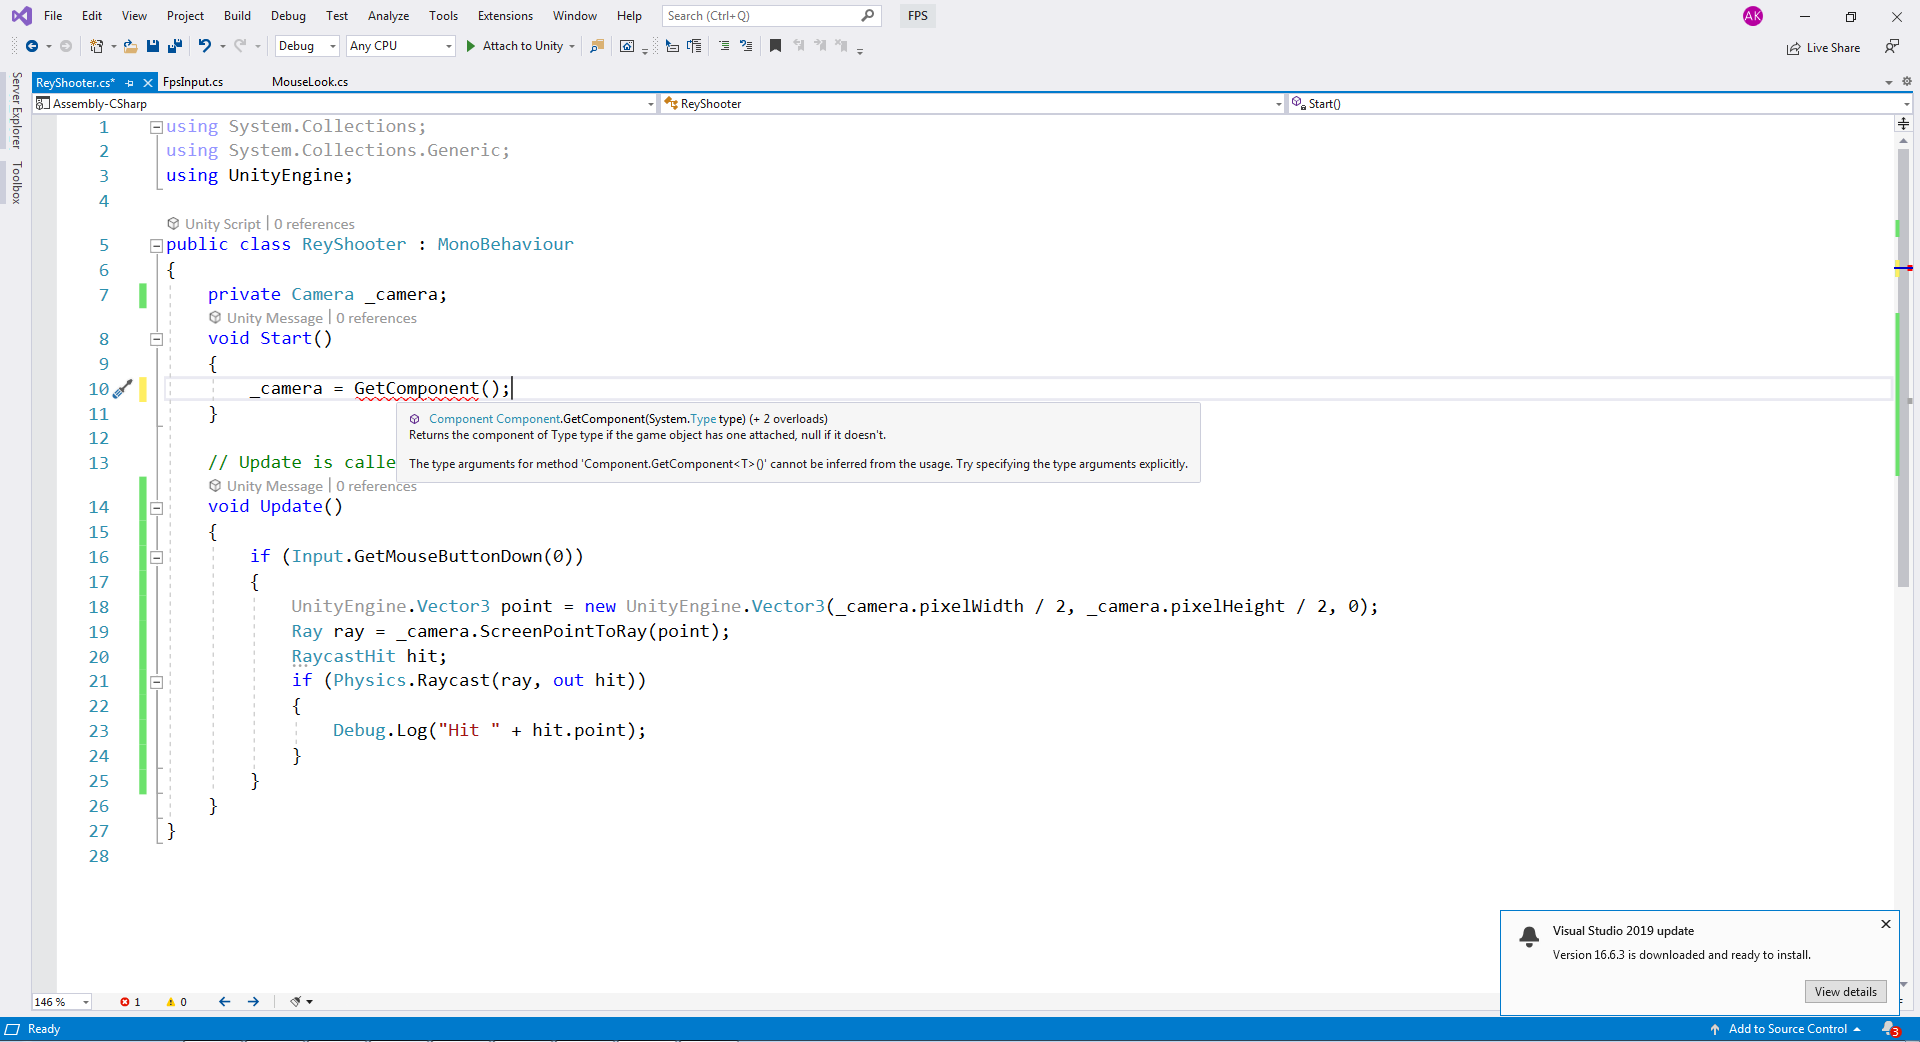Open the Analyze menu

pyautogui.click(x=388, y=16)
